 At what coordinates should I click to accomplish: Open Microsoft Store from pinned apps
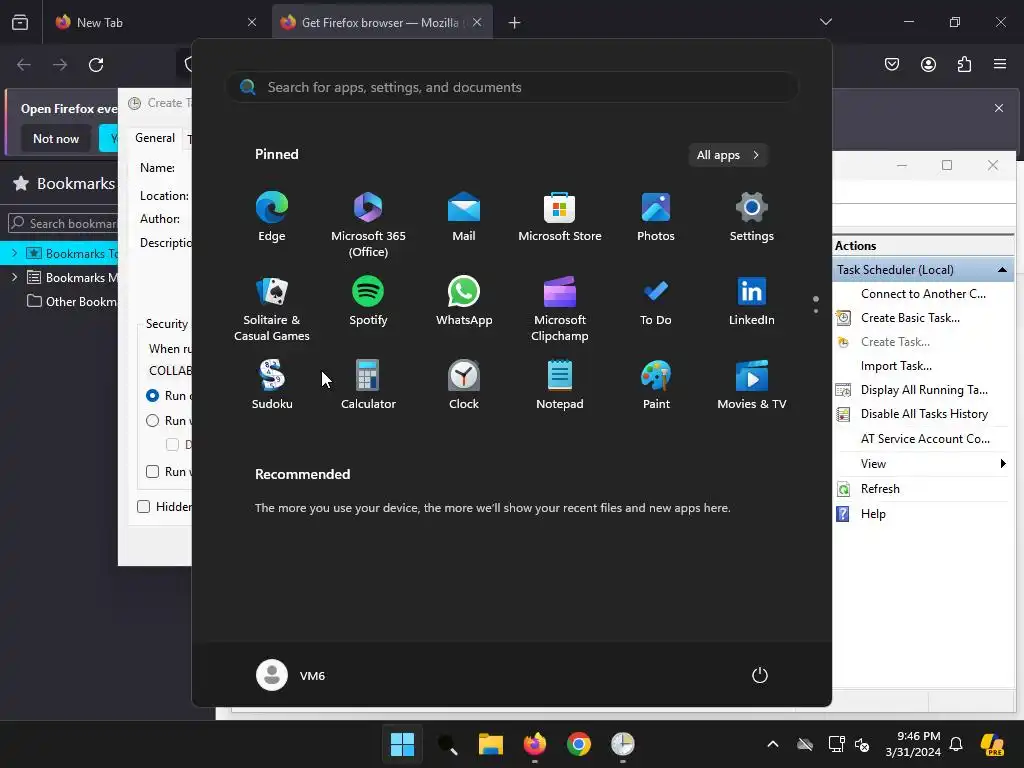point(560,217)
